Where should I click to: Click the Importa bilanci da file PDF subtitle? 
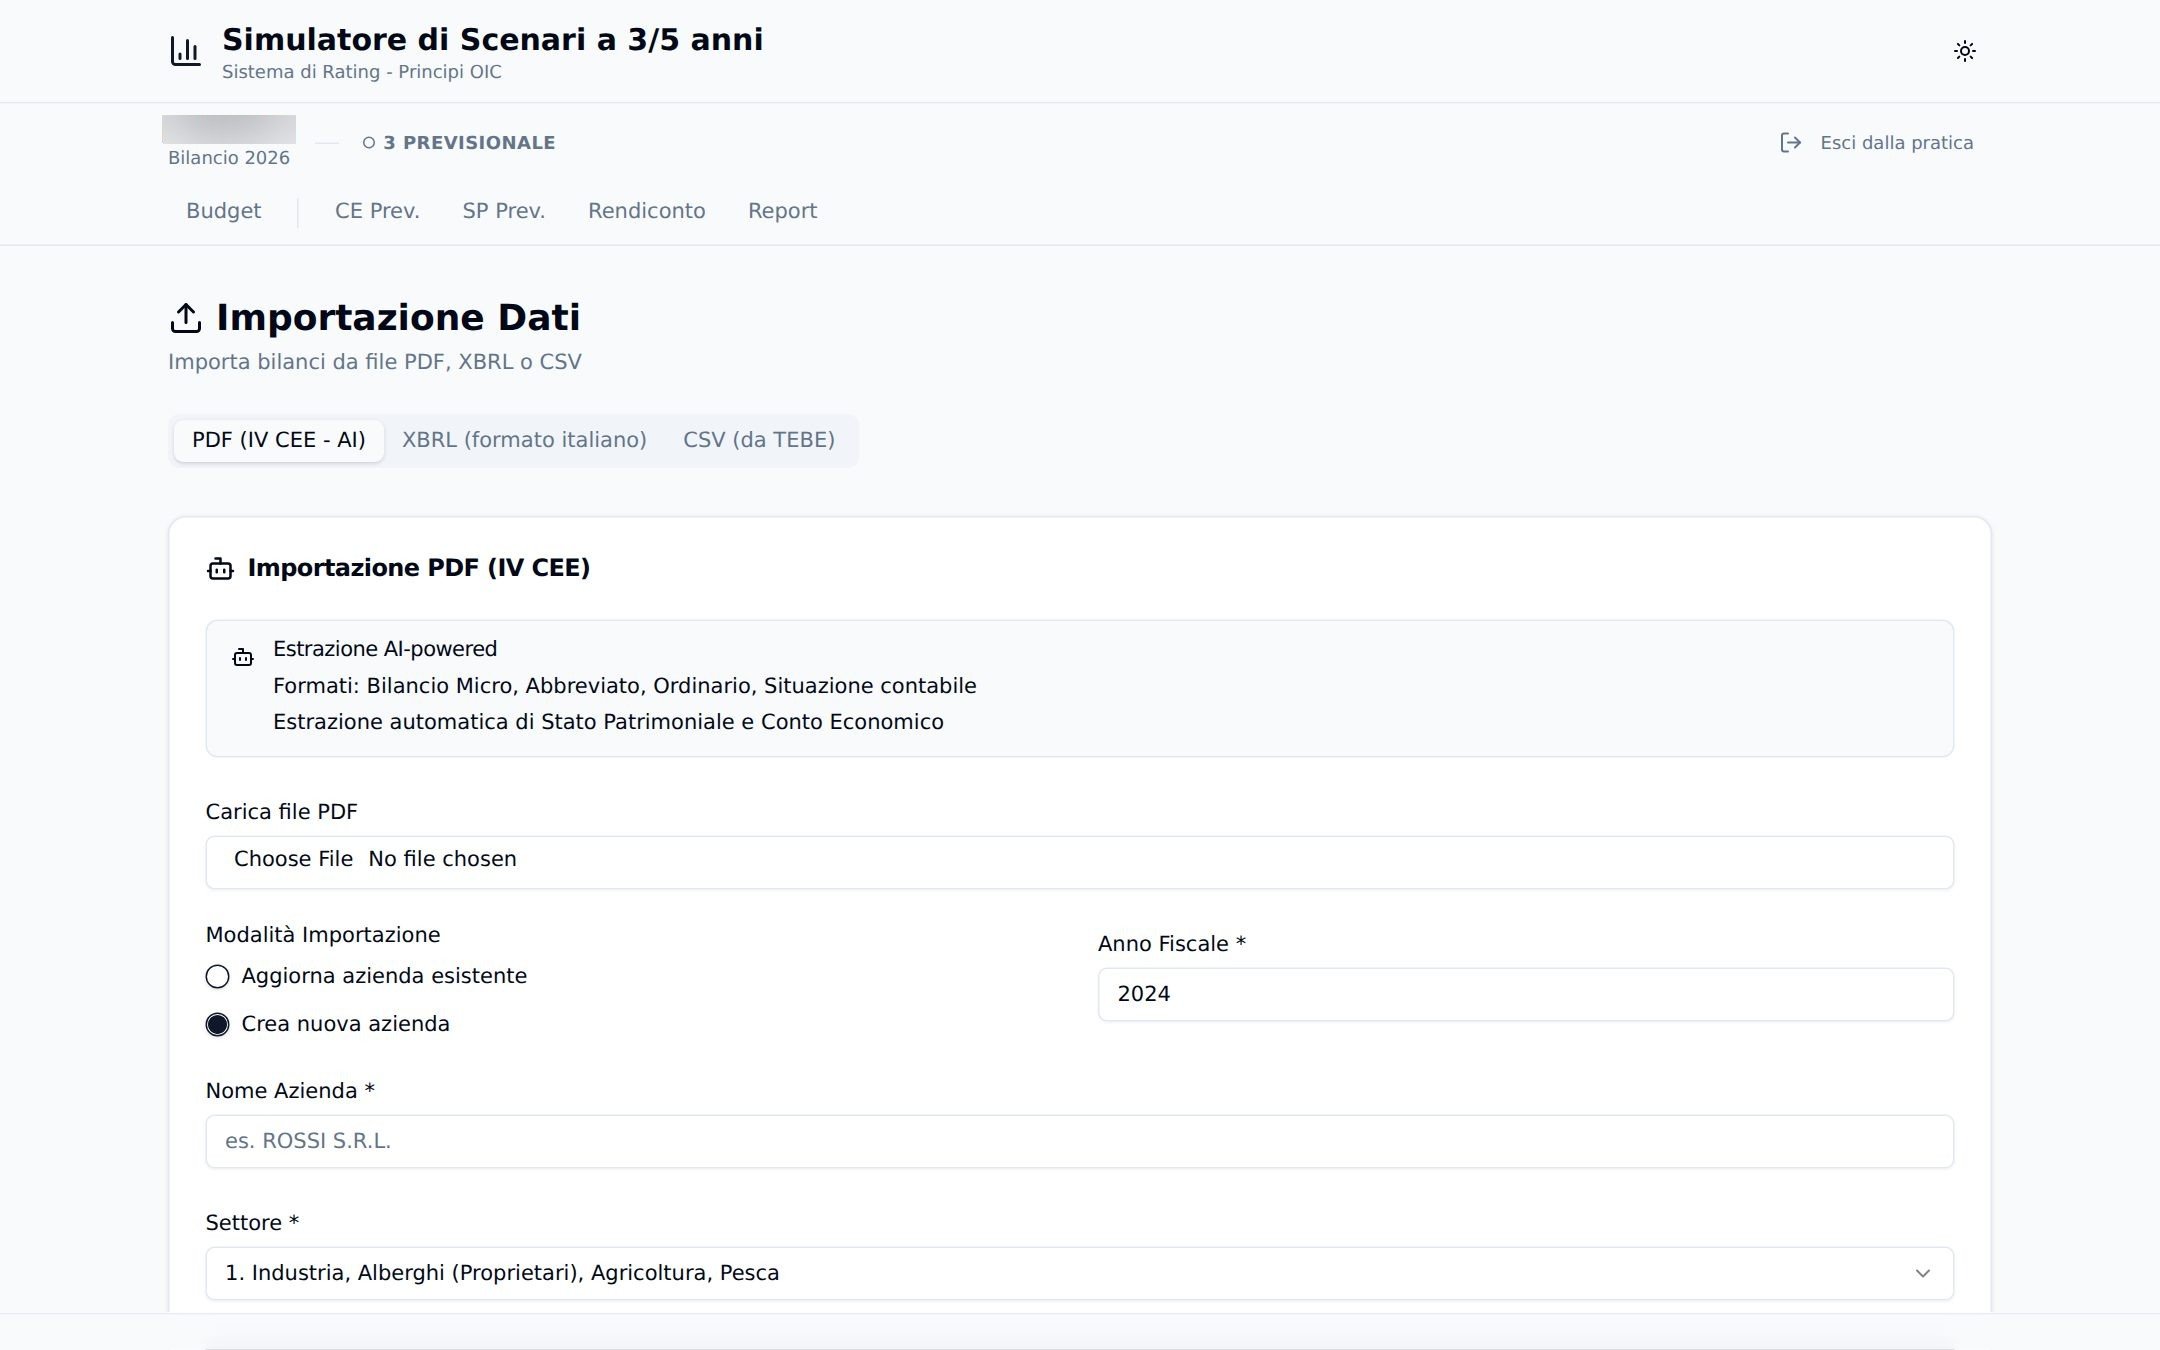click(375, 362)
